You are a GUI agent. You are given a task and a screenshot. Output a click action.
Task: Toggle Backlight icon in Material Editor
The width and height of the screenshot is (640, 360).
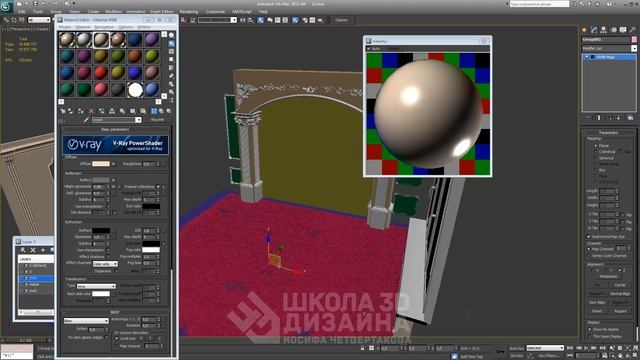[x=171, y=44]
